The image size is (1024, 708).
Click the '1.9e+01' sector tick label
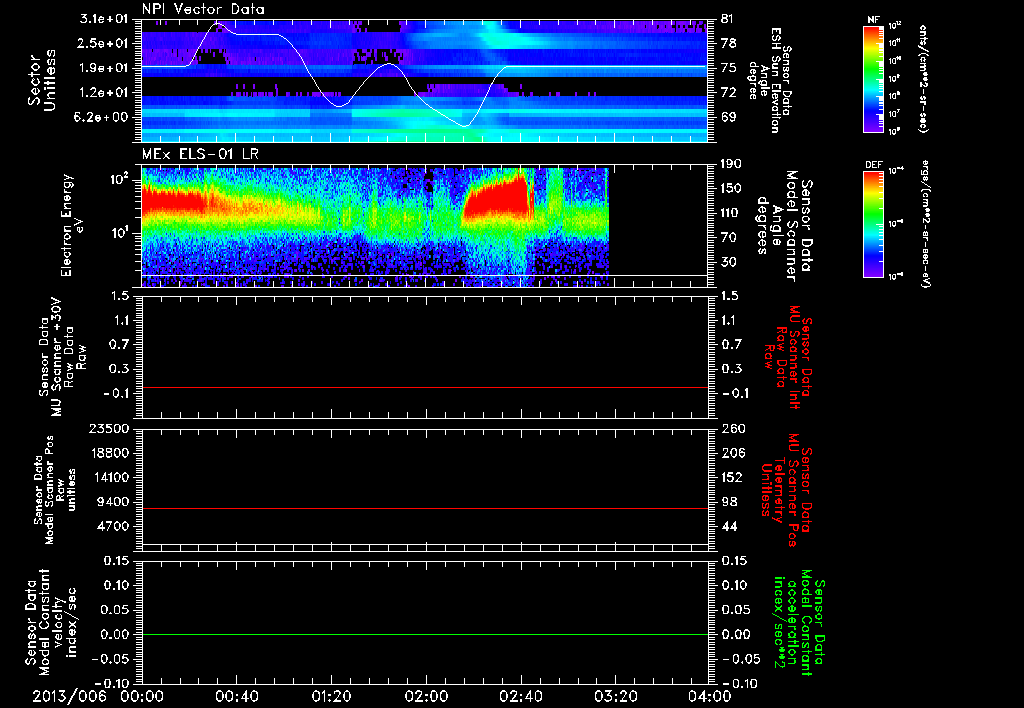pos(104,68)
